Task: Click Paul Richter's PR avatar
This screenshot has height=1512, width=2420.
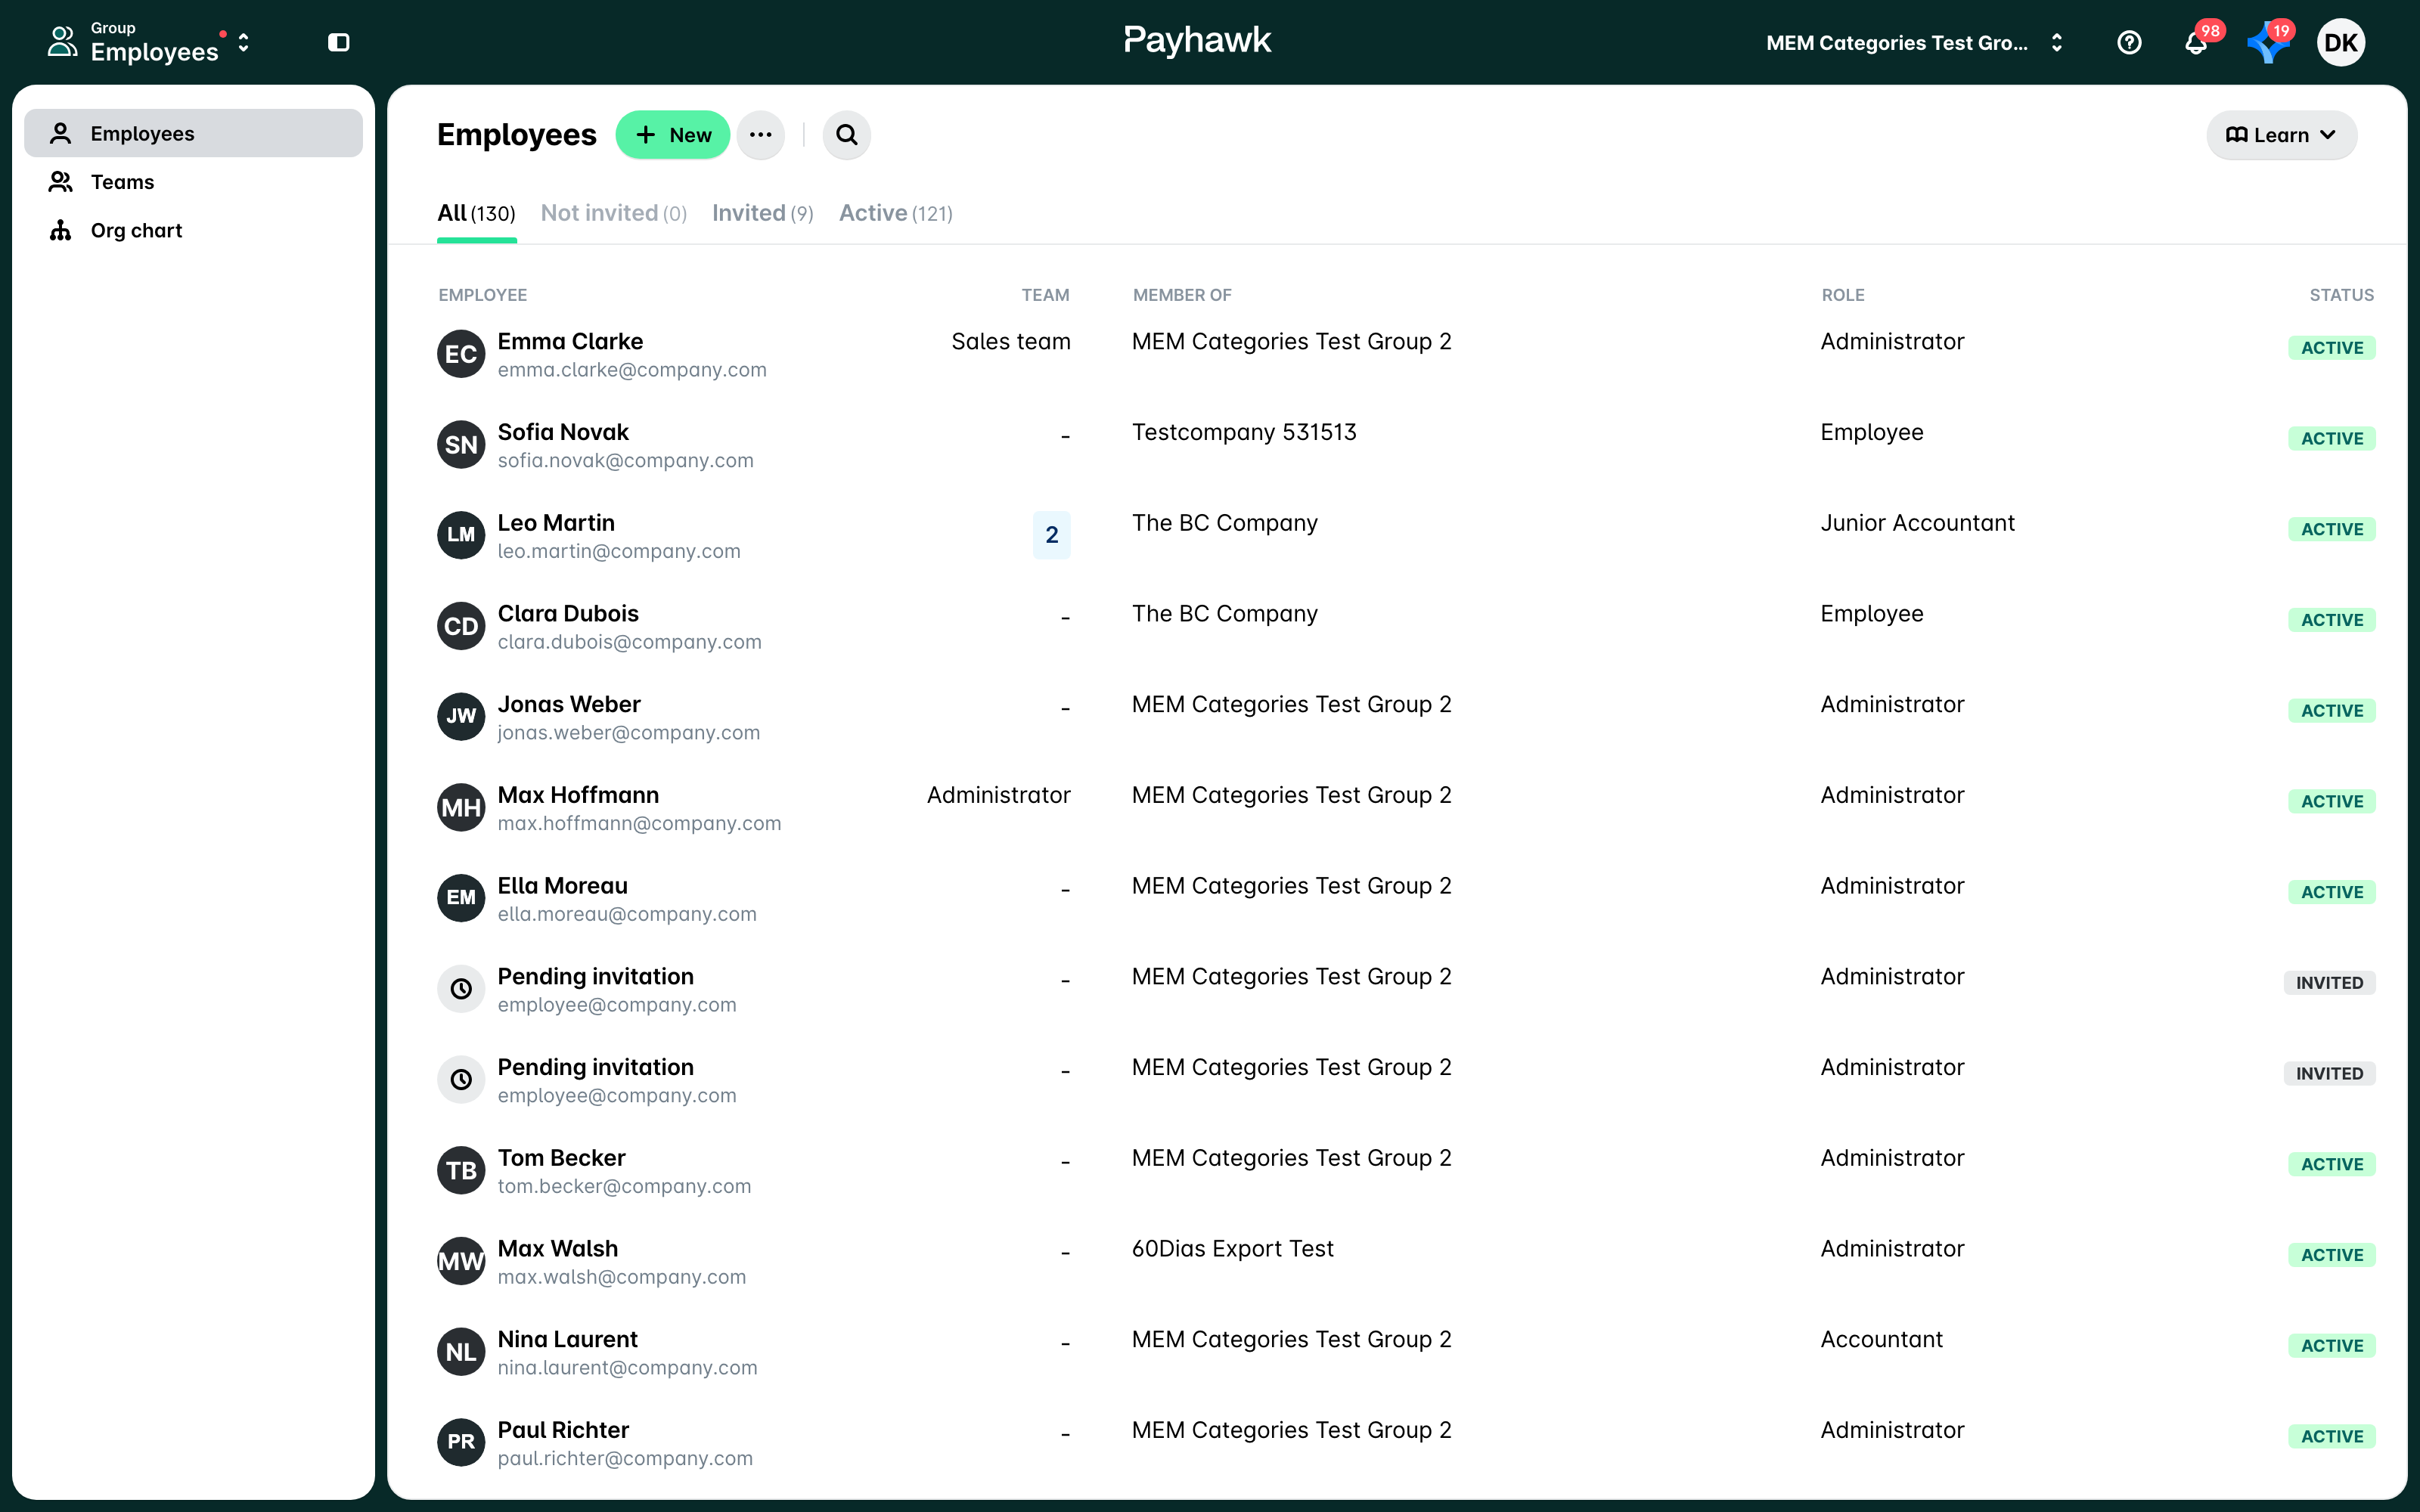Action: [x=461, y=1442]
